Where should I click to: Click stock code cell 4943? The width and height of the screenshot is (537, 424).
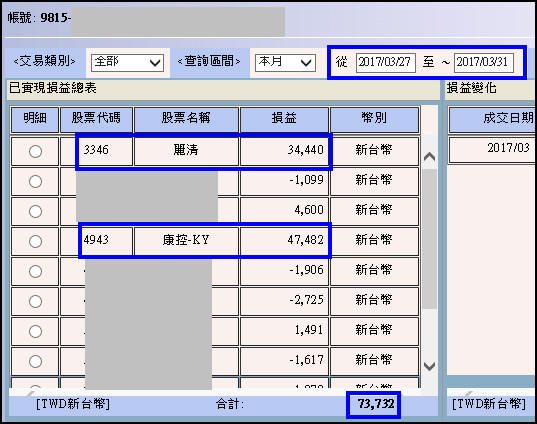click(96, 241)
